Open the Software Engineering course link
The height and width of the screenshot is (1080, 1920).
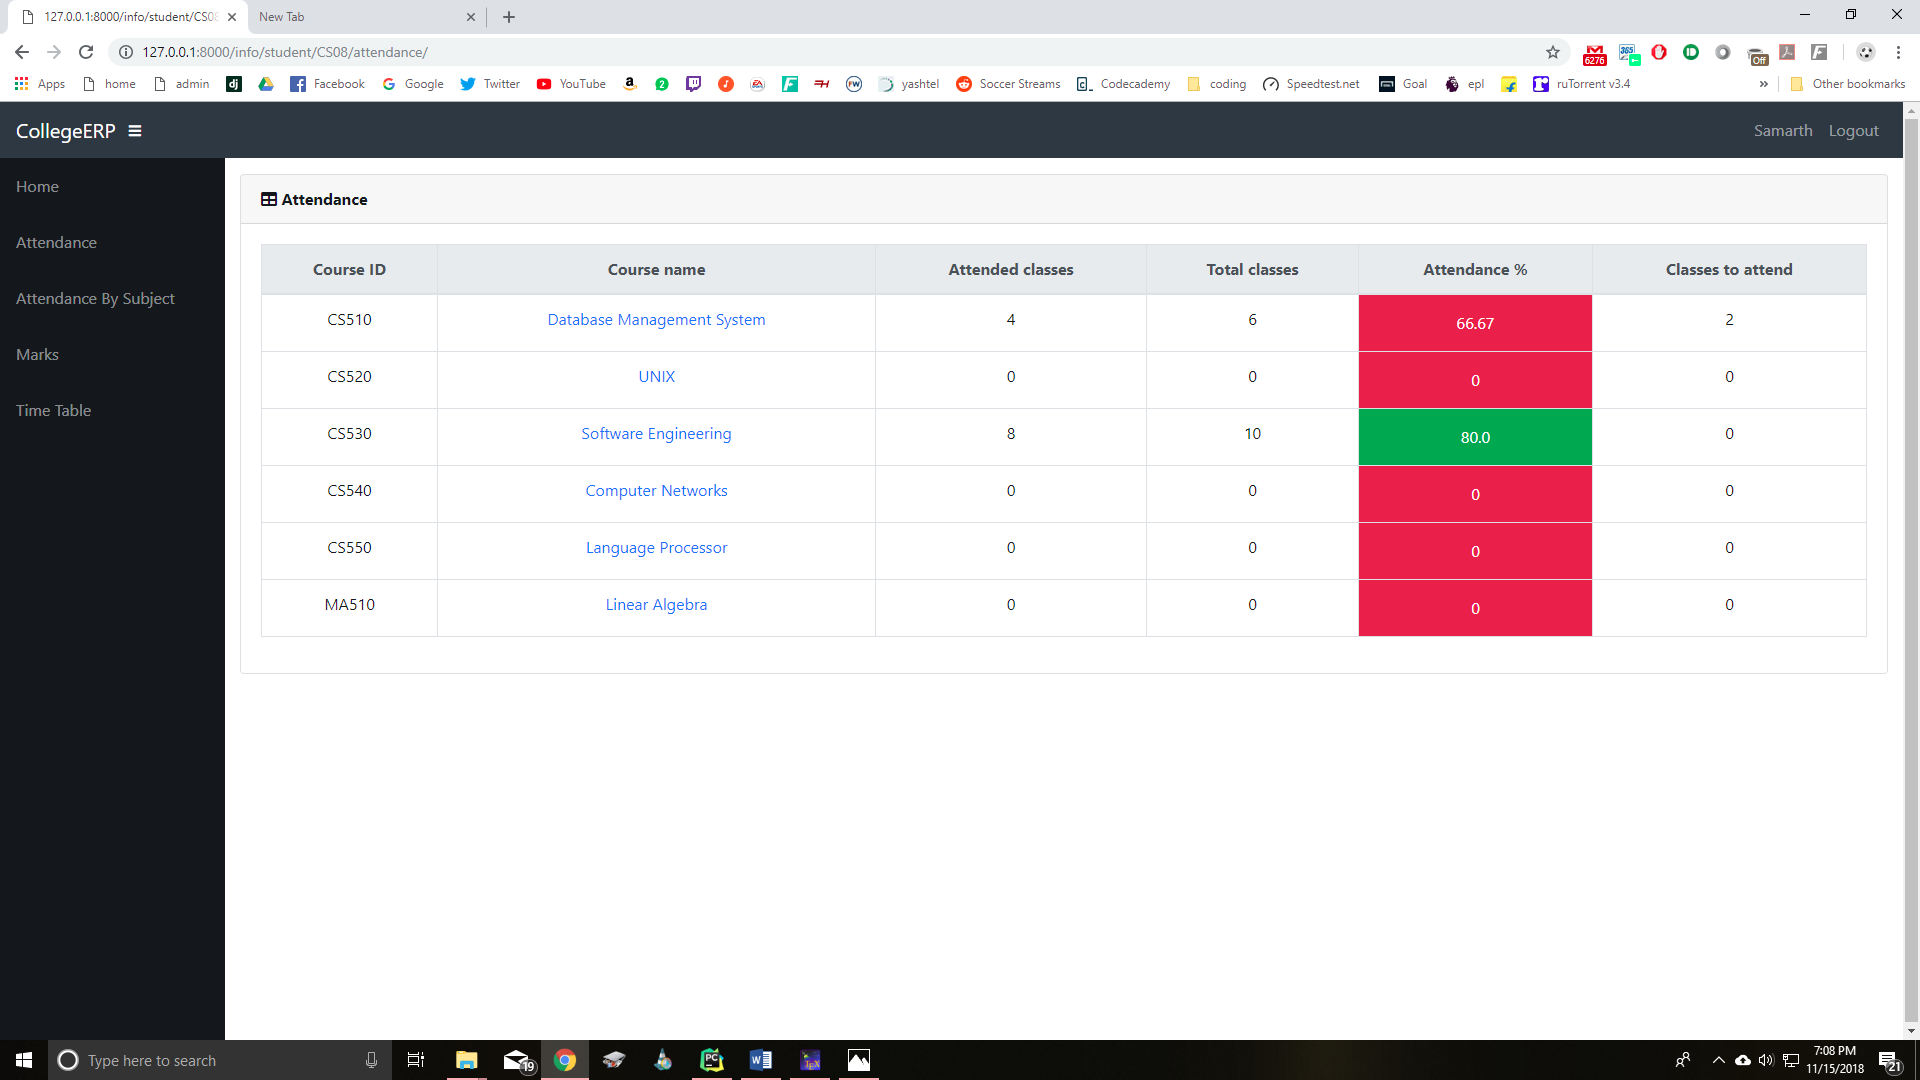point(656,433)
